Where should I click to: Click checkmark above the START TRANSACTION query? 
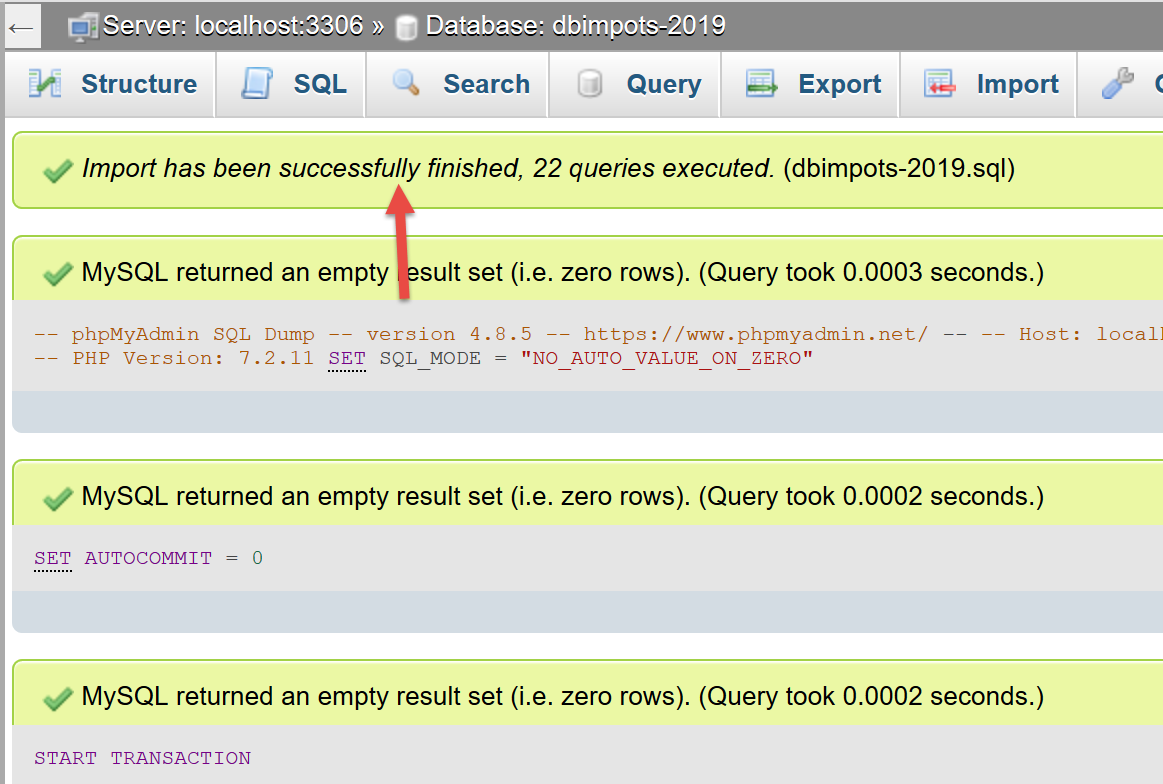(58, 697)
